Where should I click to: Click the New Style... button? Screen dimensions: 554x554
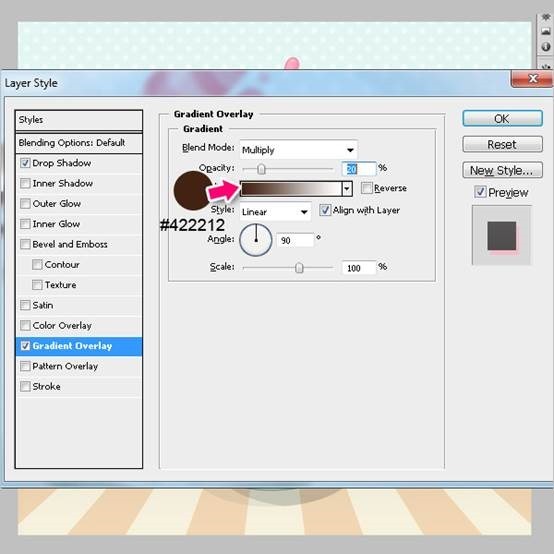tap(502, 171)
